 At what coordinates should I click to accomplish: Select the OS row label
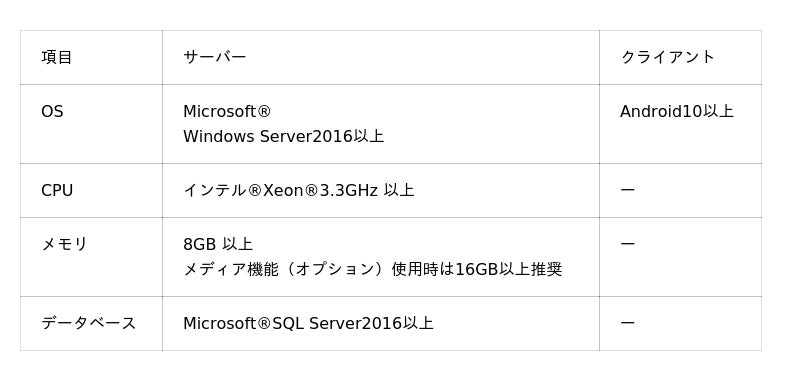(x=52, y=111)
